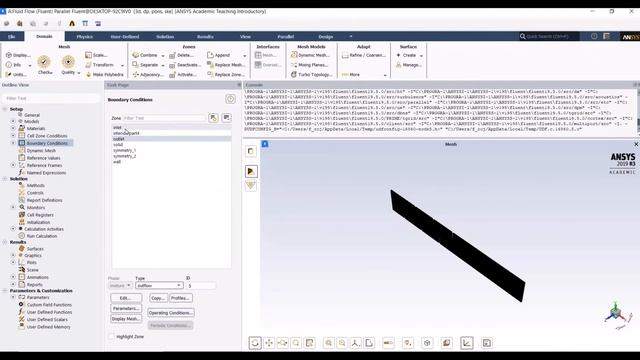Viewport: 640px width, 360px height.
Task: Click the Units icon in ribbon
Action: (9, 74)
